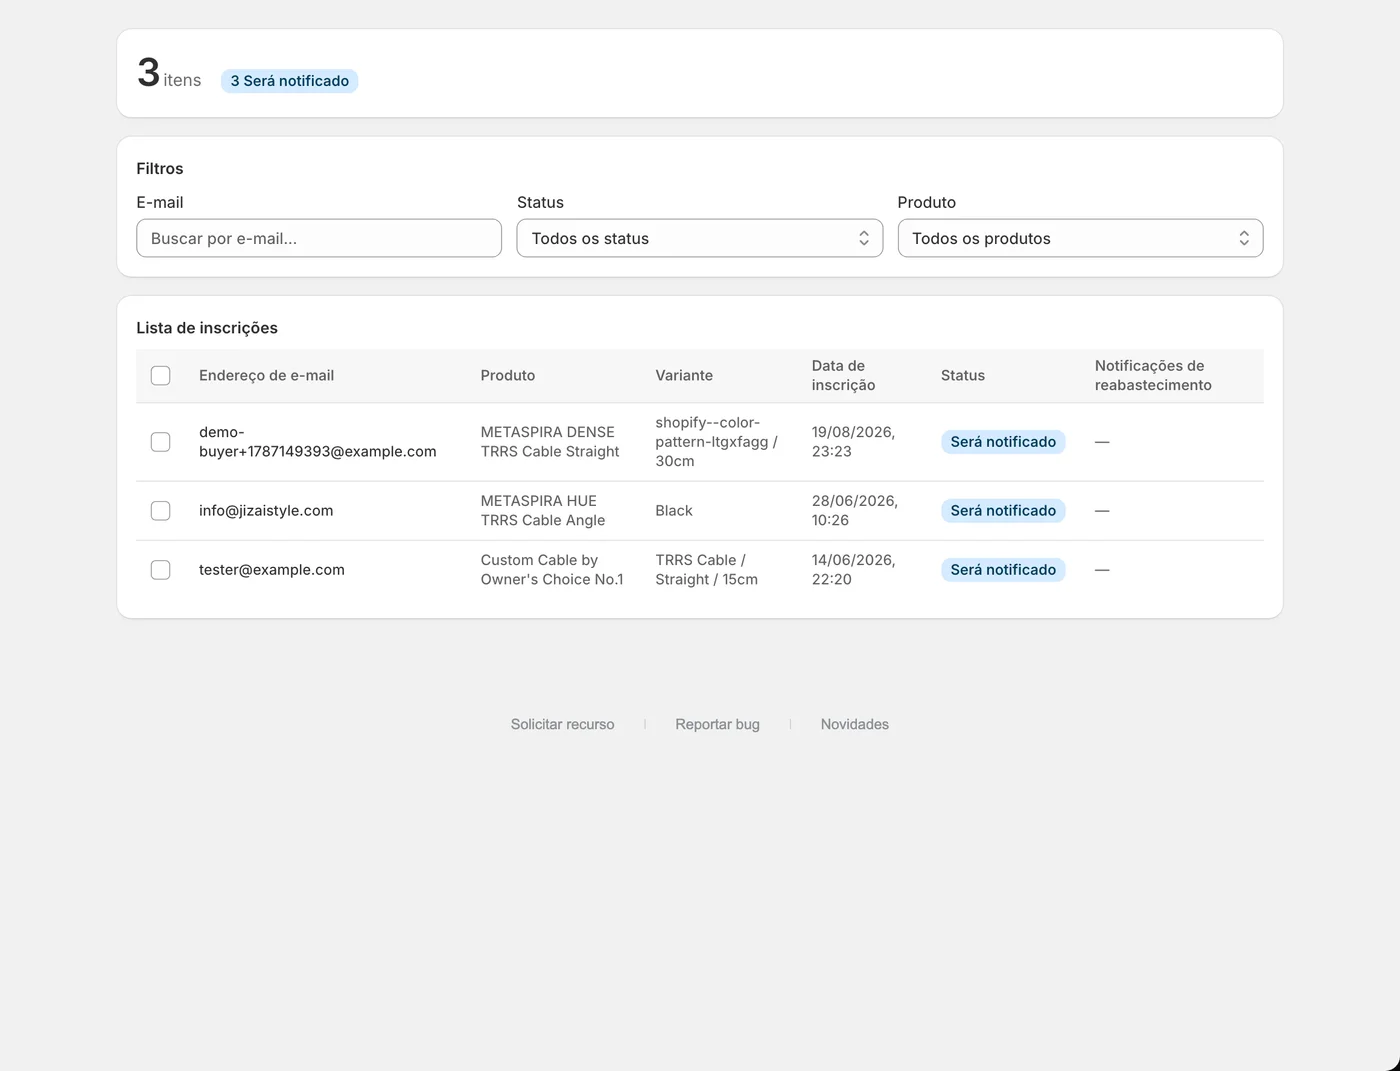Click the Filtros heading
Image resolution: width=1400 pixels, height=1071 pixels.
click(x=160, y=169)
